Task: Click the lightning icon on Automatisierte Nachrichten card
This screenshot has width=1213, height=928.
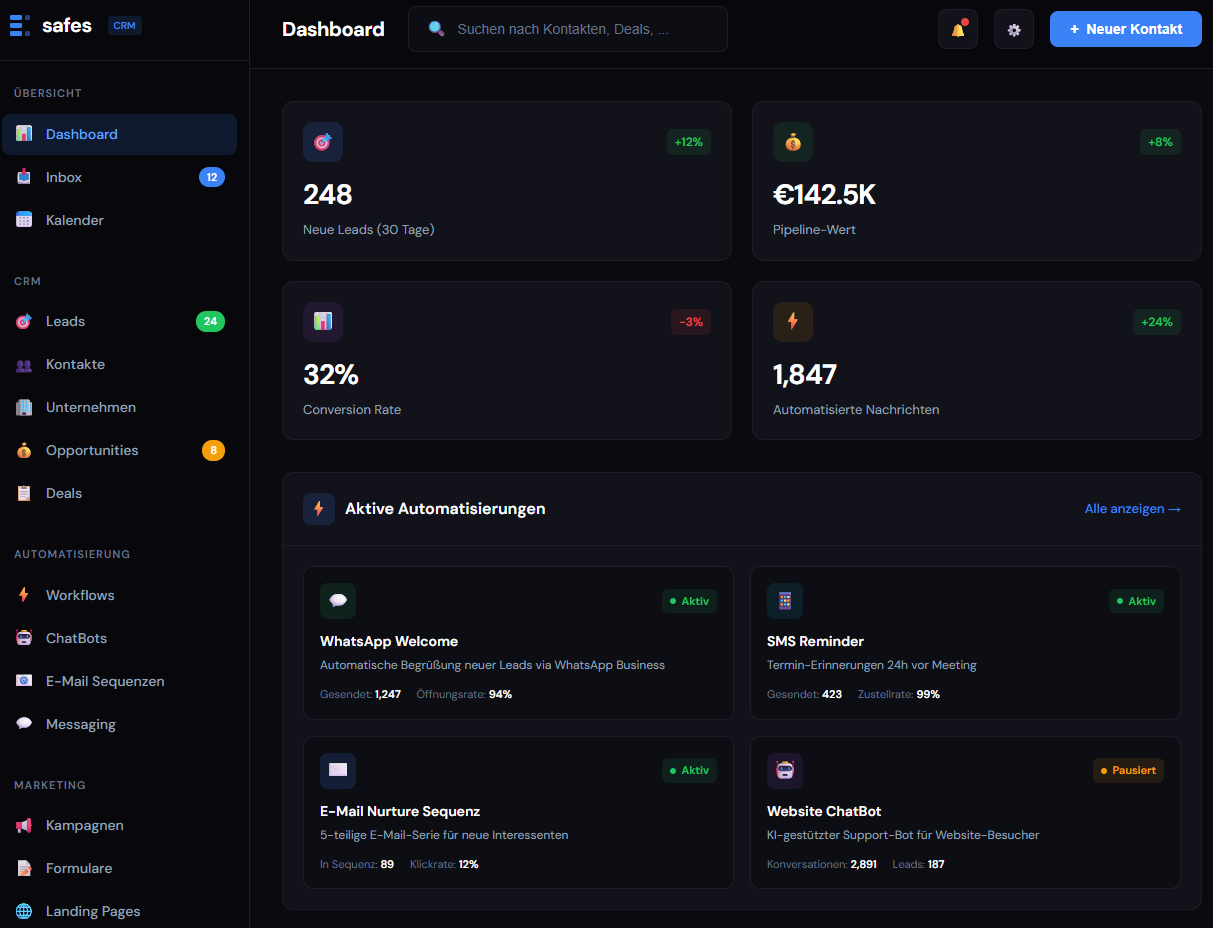Action: tap(793, 322)
